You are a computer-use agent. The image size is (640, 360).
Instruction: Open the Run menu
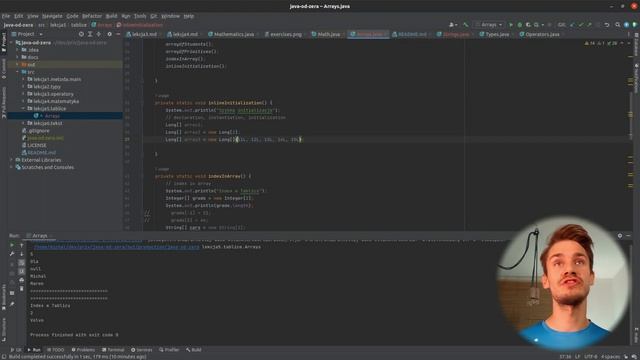point(126,16)
